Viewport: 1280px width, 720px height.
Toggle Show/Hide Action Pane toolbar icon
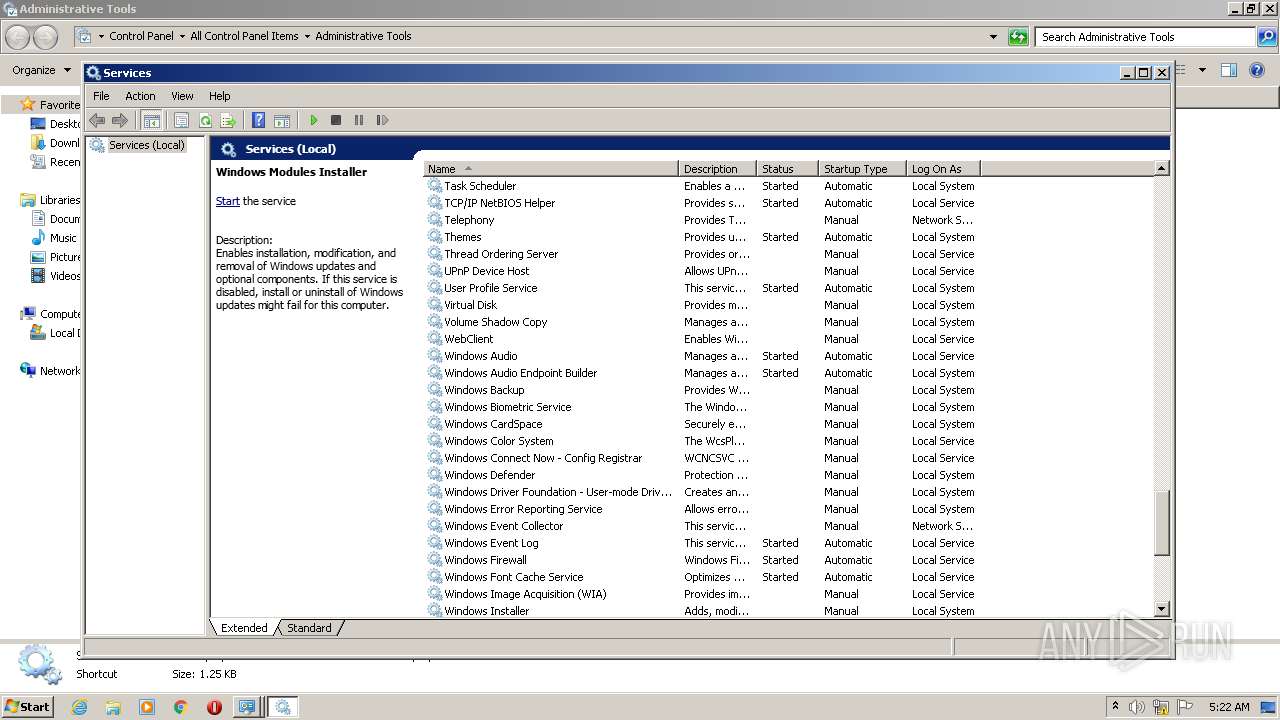282,120
